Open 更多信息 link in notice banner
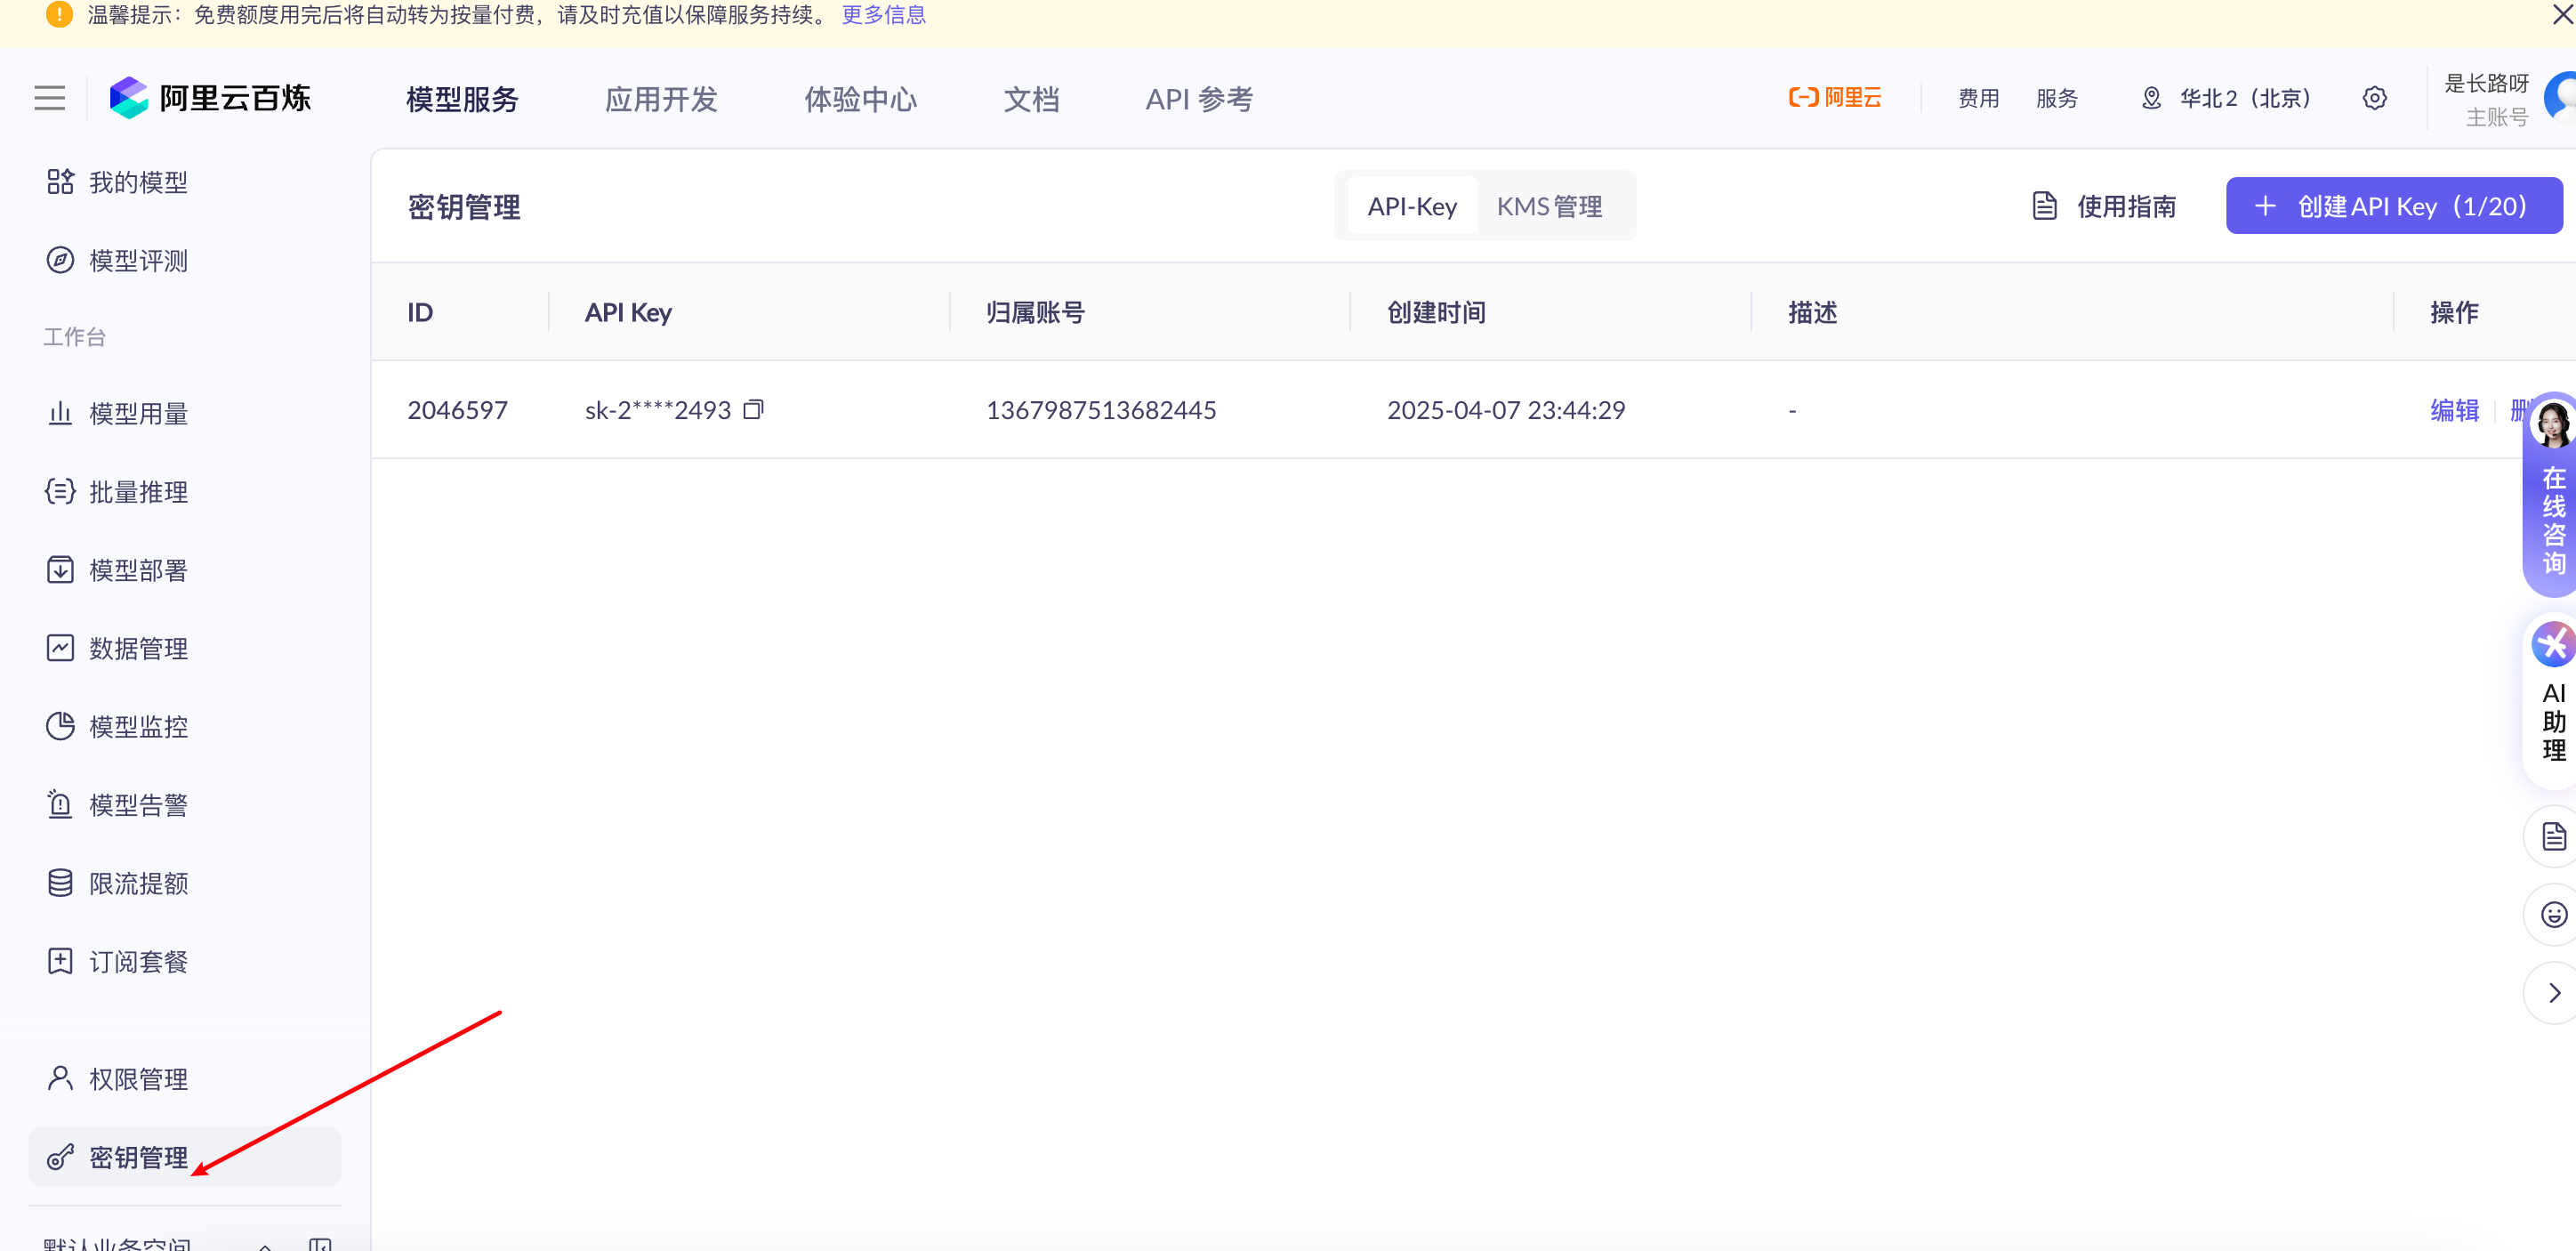Screen dimensions: 2576x1251 (x=883, y=15)
